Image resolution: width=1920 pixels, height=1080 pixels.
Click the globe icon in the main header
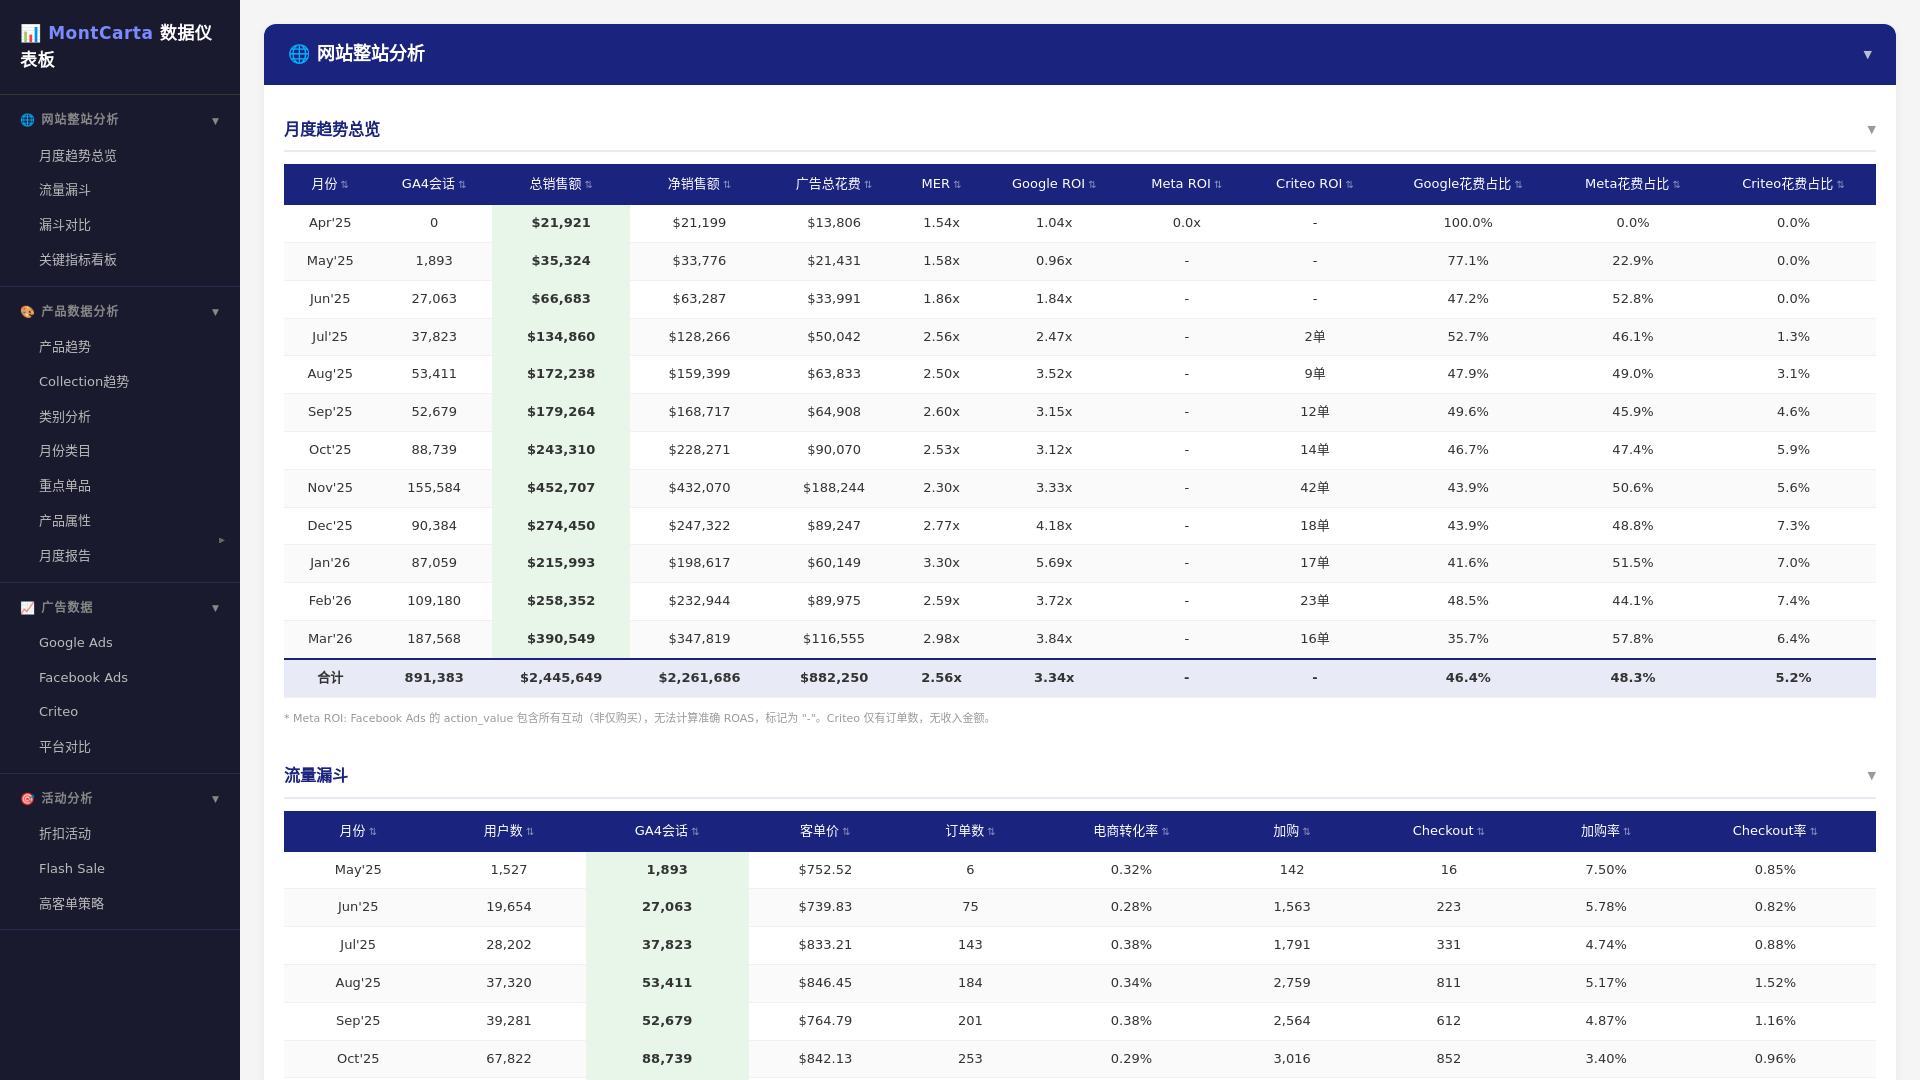[299, 54]
